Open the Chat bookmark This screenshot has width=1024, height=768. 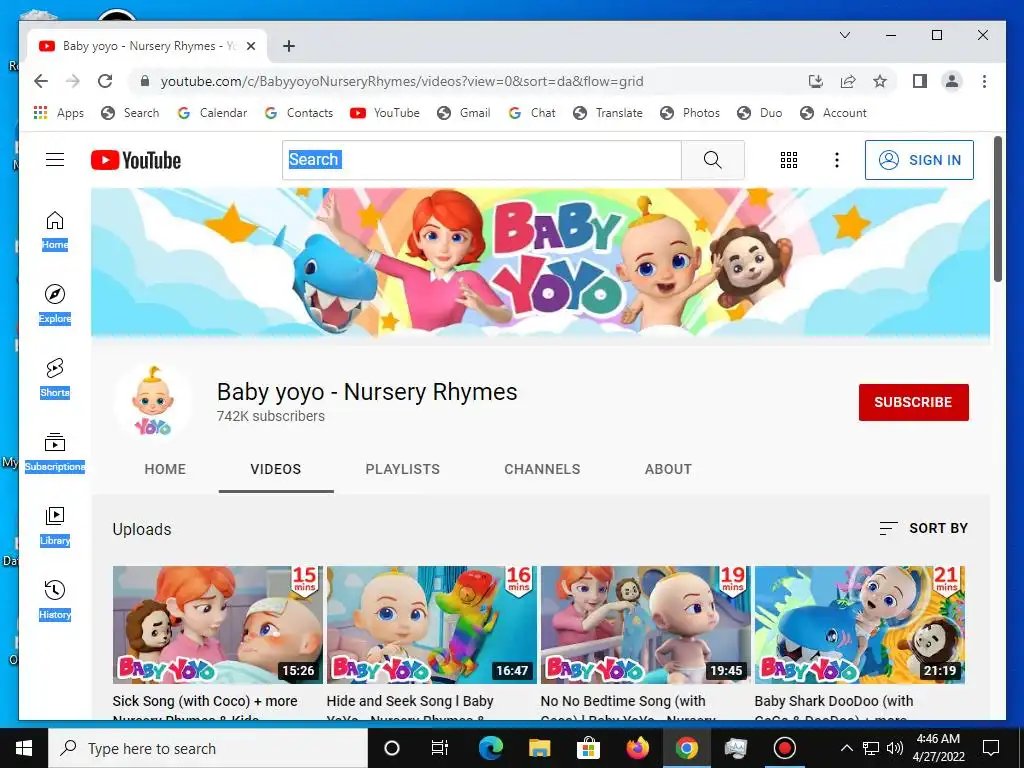[532, 113]
